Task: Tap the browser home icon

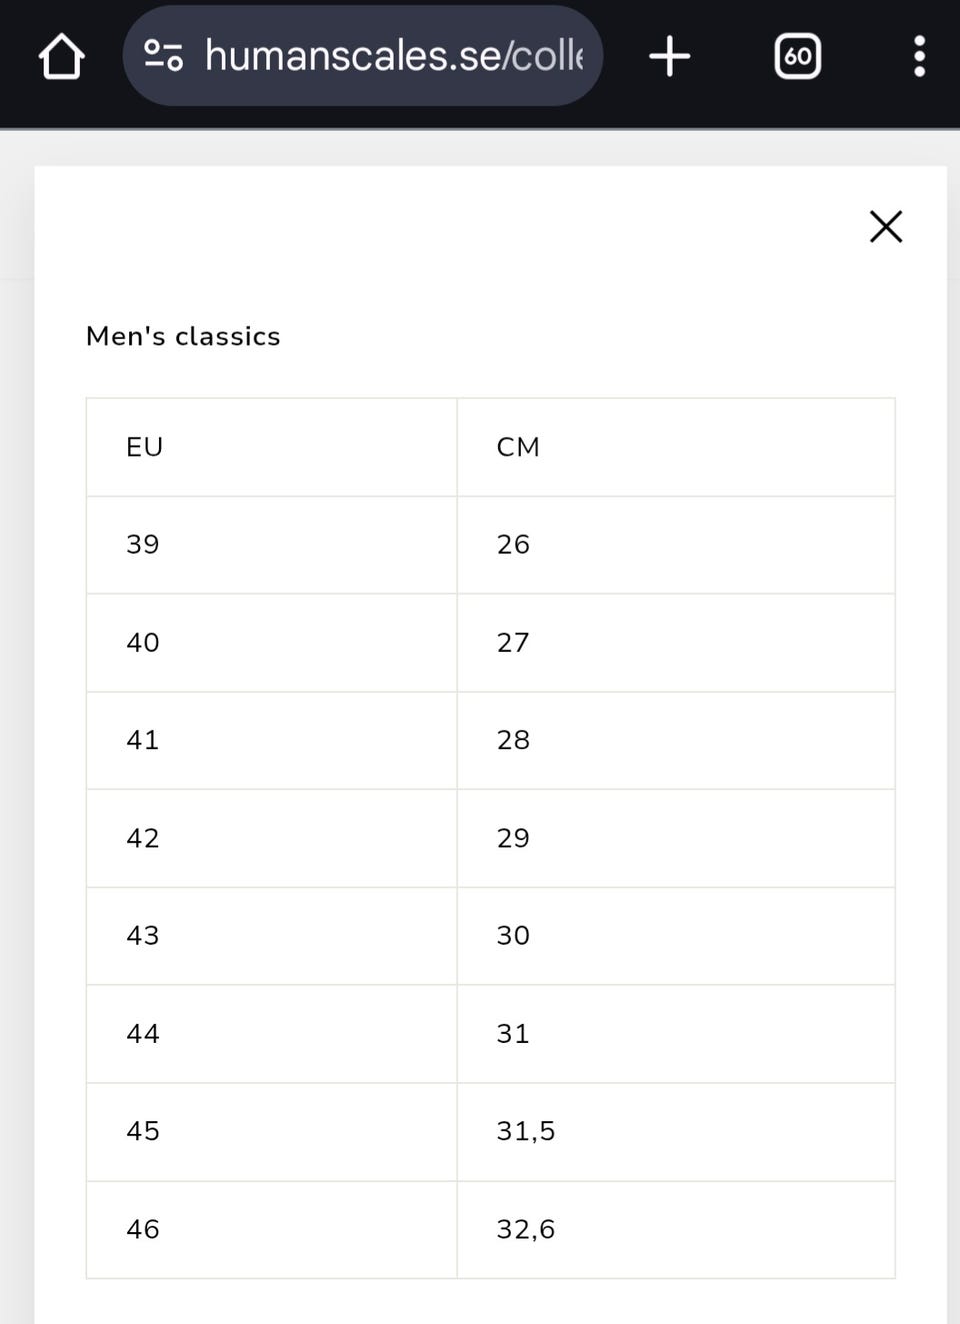Action: (x=61, y=56)
